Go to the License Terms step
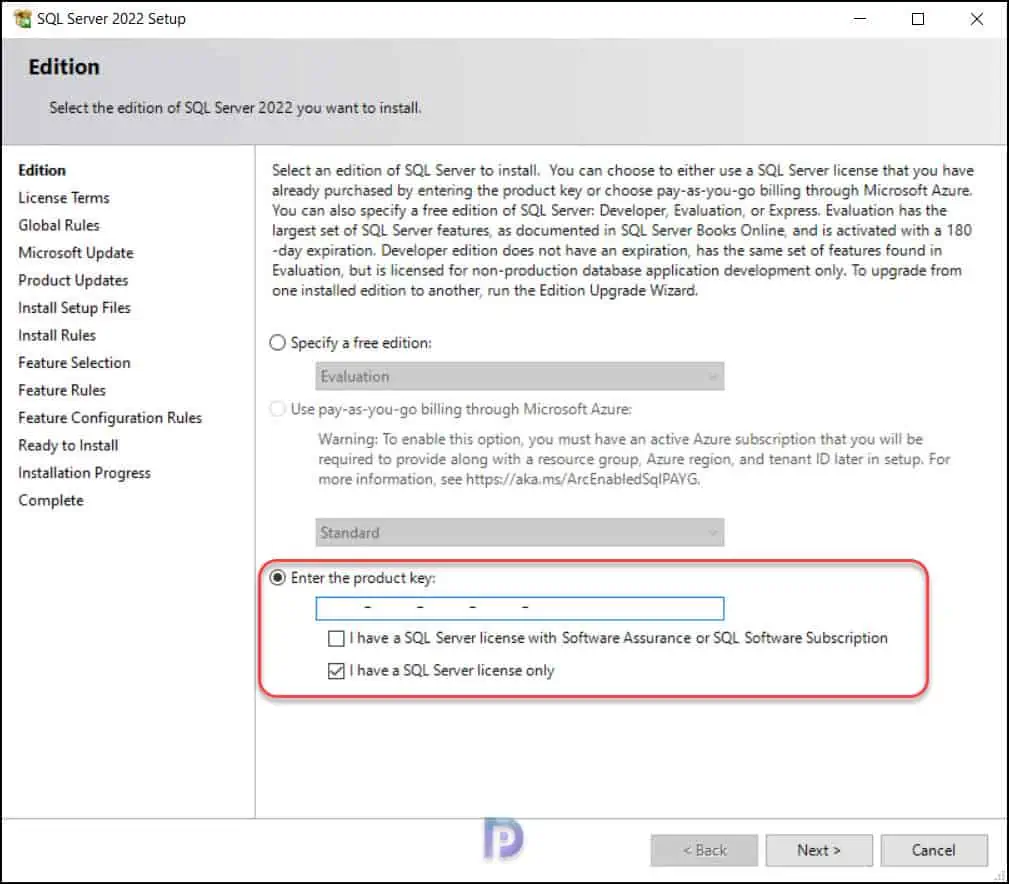Viewport: 1009px width, 884px height. (64, 198)
